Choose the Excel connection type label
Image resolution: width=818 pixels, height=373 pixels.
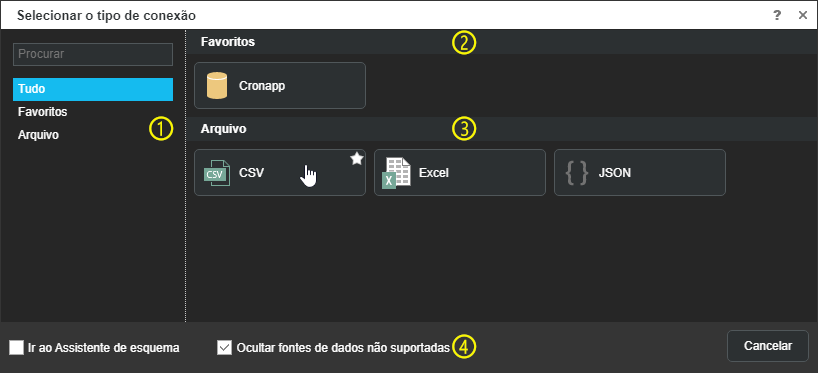pos(434,173)
